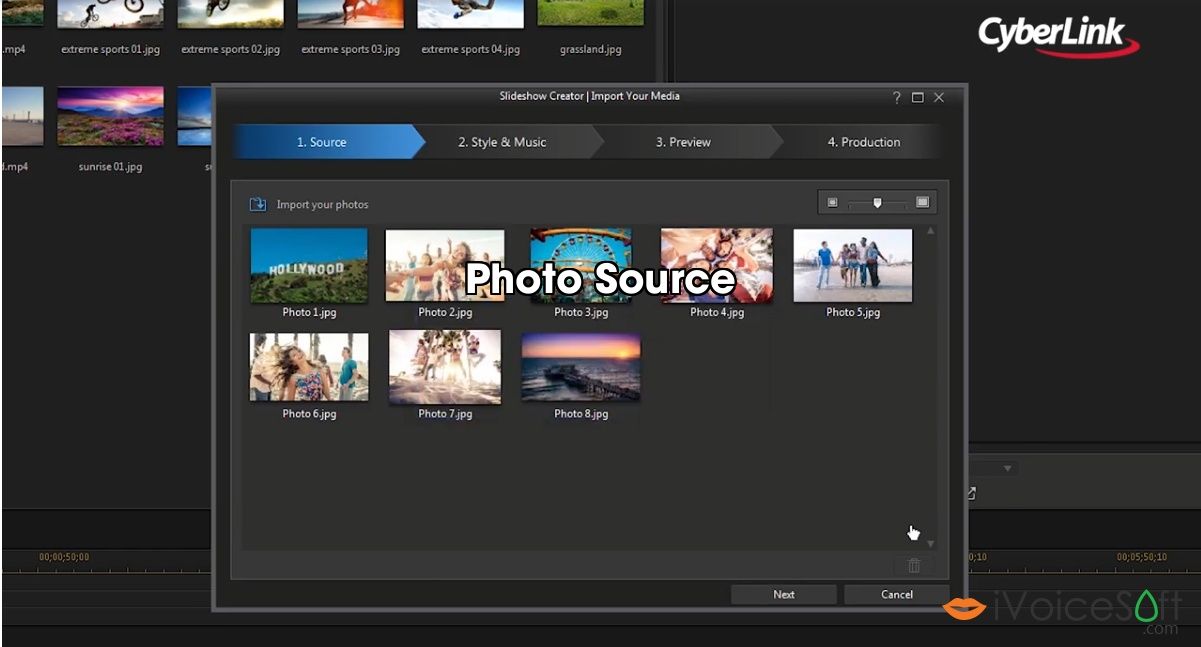The image size is (1201, 647).
Task: Go to the 1. Source step
Action: (x=322, y=142)
